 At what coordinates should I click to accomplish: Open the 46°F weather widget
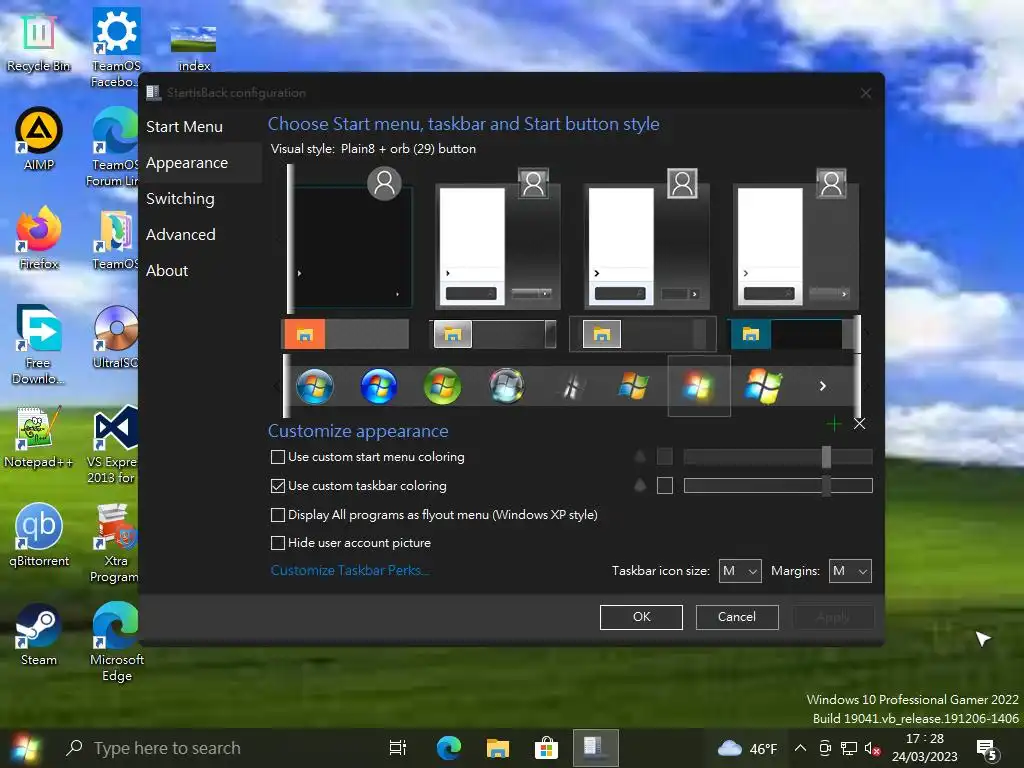747,748
